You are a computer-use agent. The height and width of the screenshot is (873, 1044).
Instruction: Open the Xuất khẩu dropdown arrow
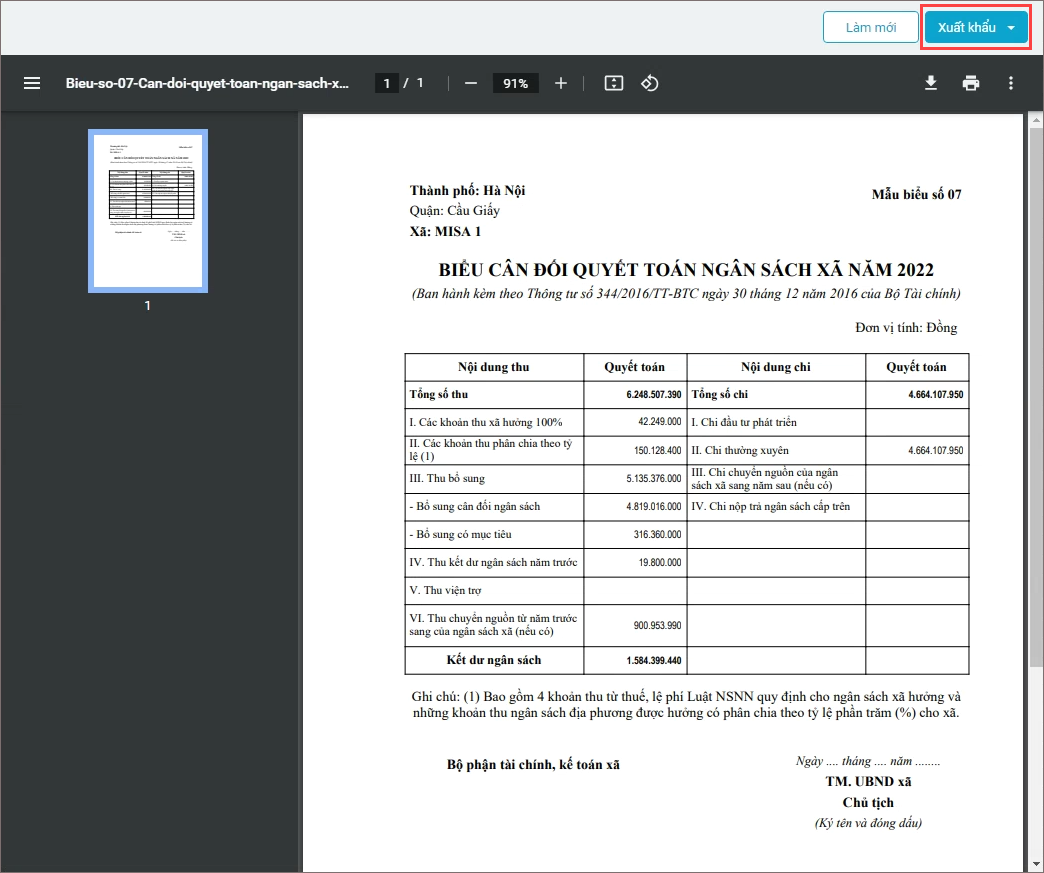[1011, 28]
